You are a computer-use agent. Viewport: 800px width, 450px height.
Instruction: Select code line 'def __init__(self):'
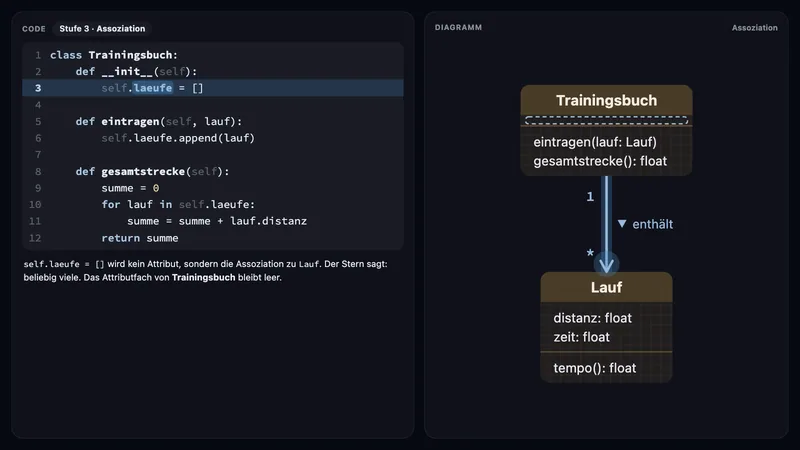point(136,71)
